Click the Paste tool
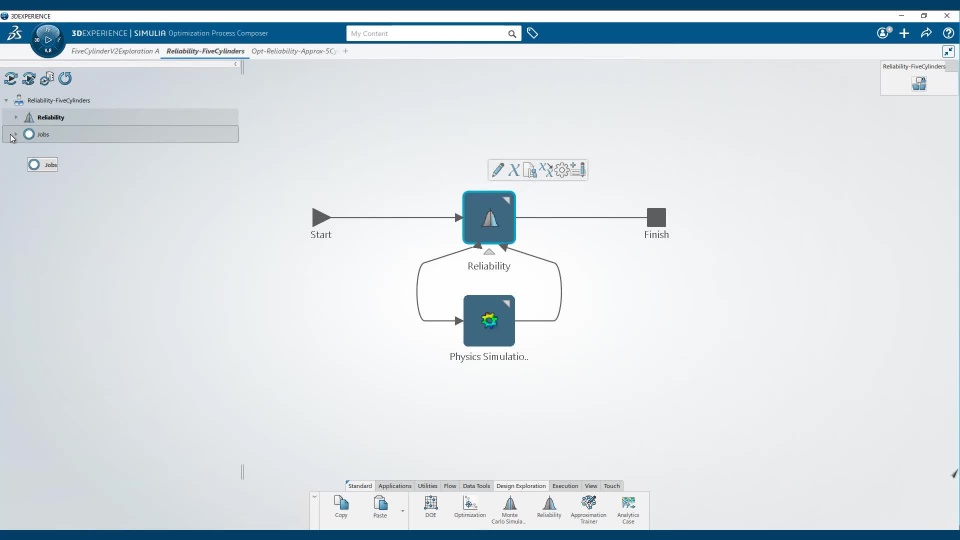The width and height of the screenshot is (960, 540). pos(380,507)
